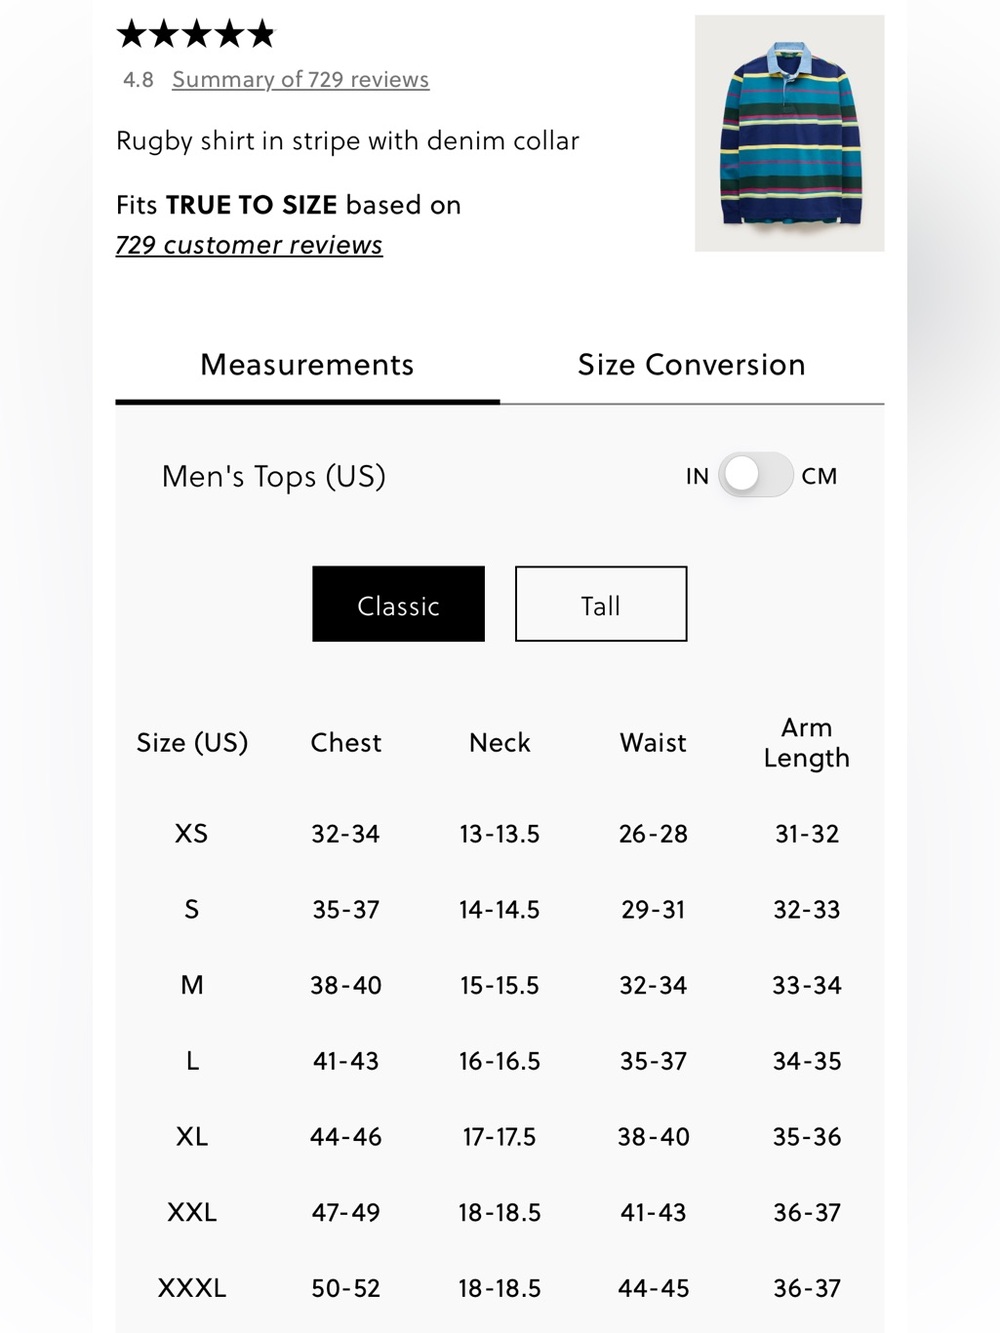Click the Men's Tops (US) heading
This screenshot has height=1333, width=1000.
click(274, 477)
